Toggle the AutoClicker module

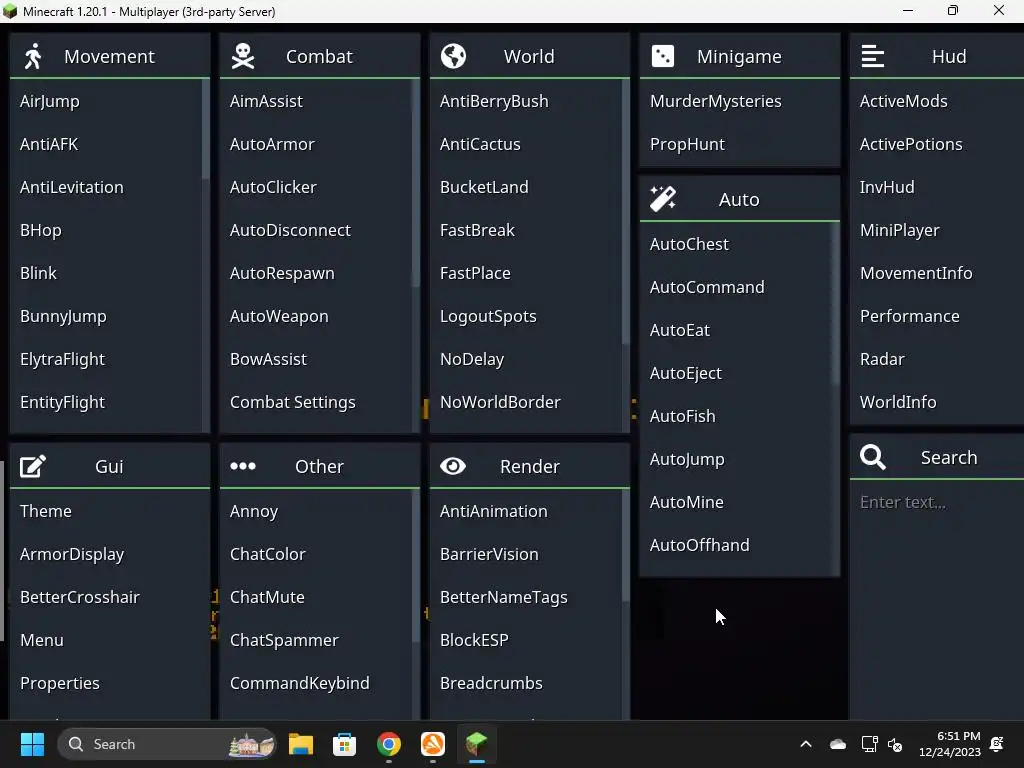[x=316, y=187]
